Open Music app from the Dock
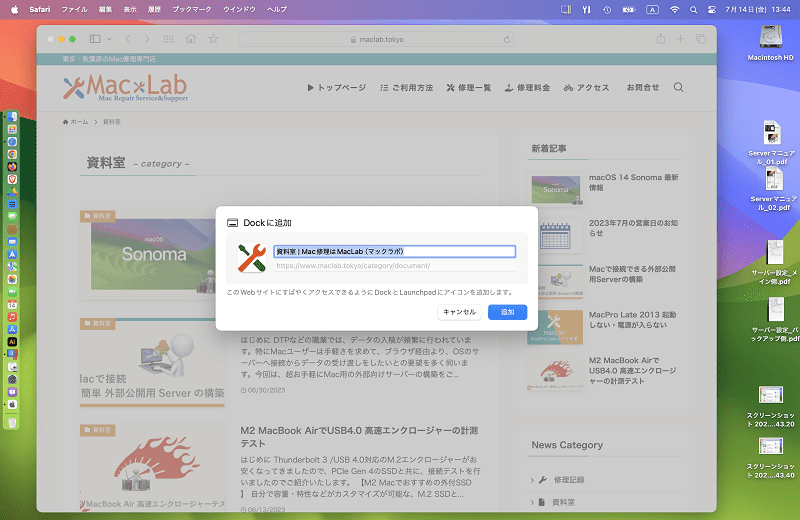 pyautogui.click(x=12, y=317)
